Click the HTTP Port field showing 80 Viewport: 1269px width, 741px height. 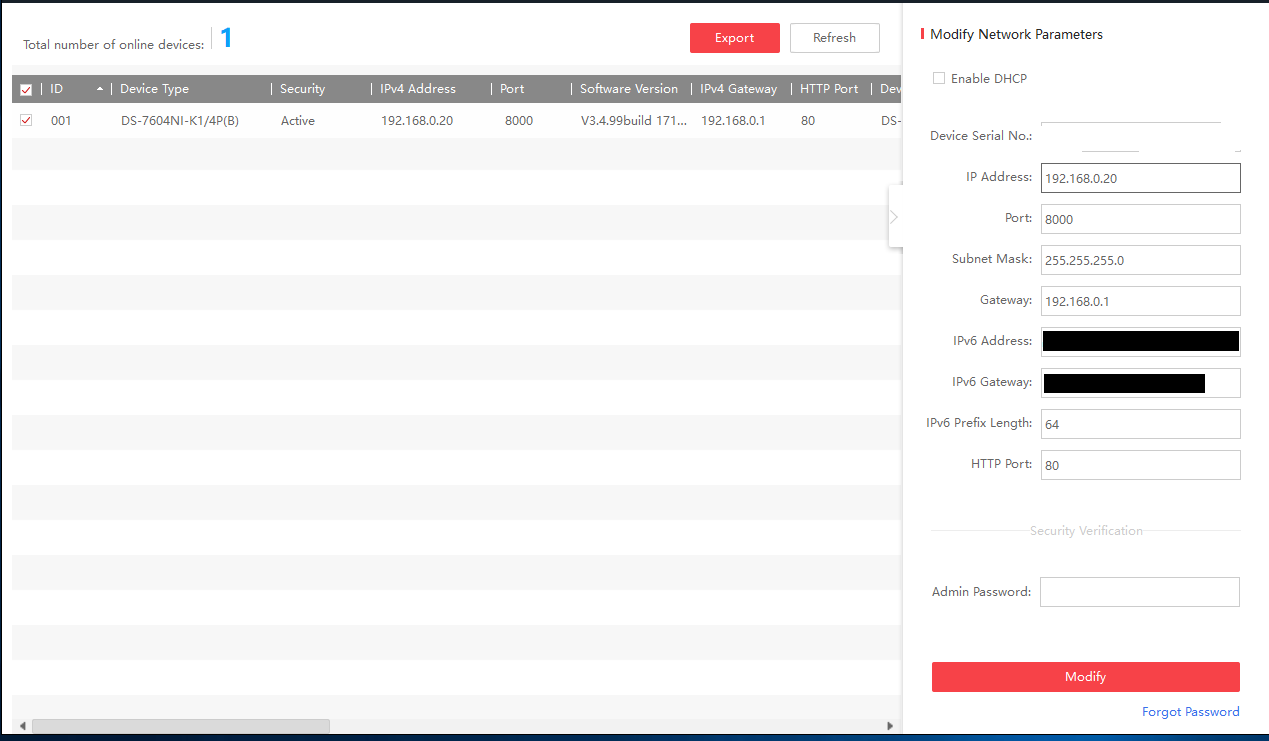(x=1140, y=464)
